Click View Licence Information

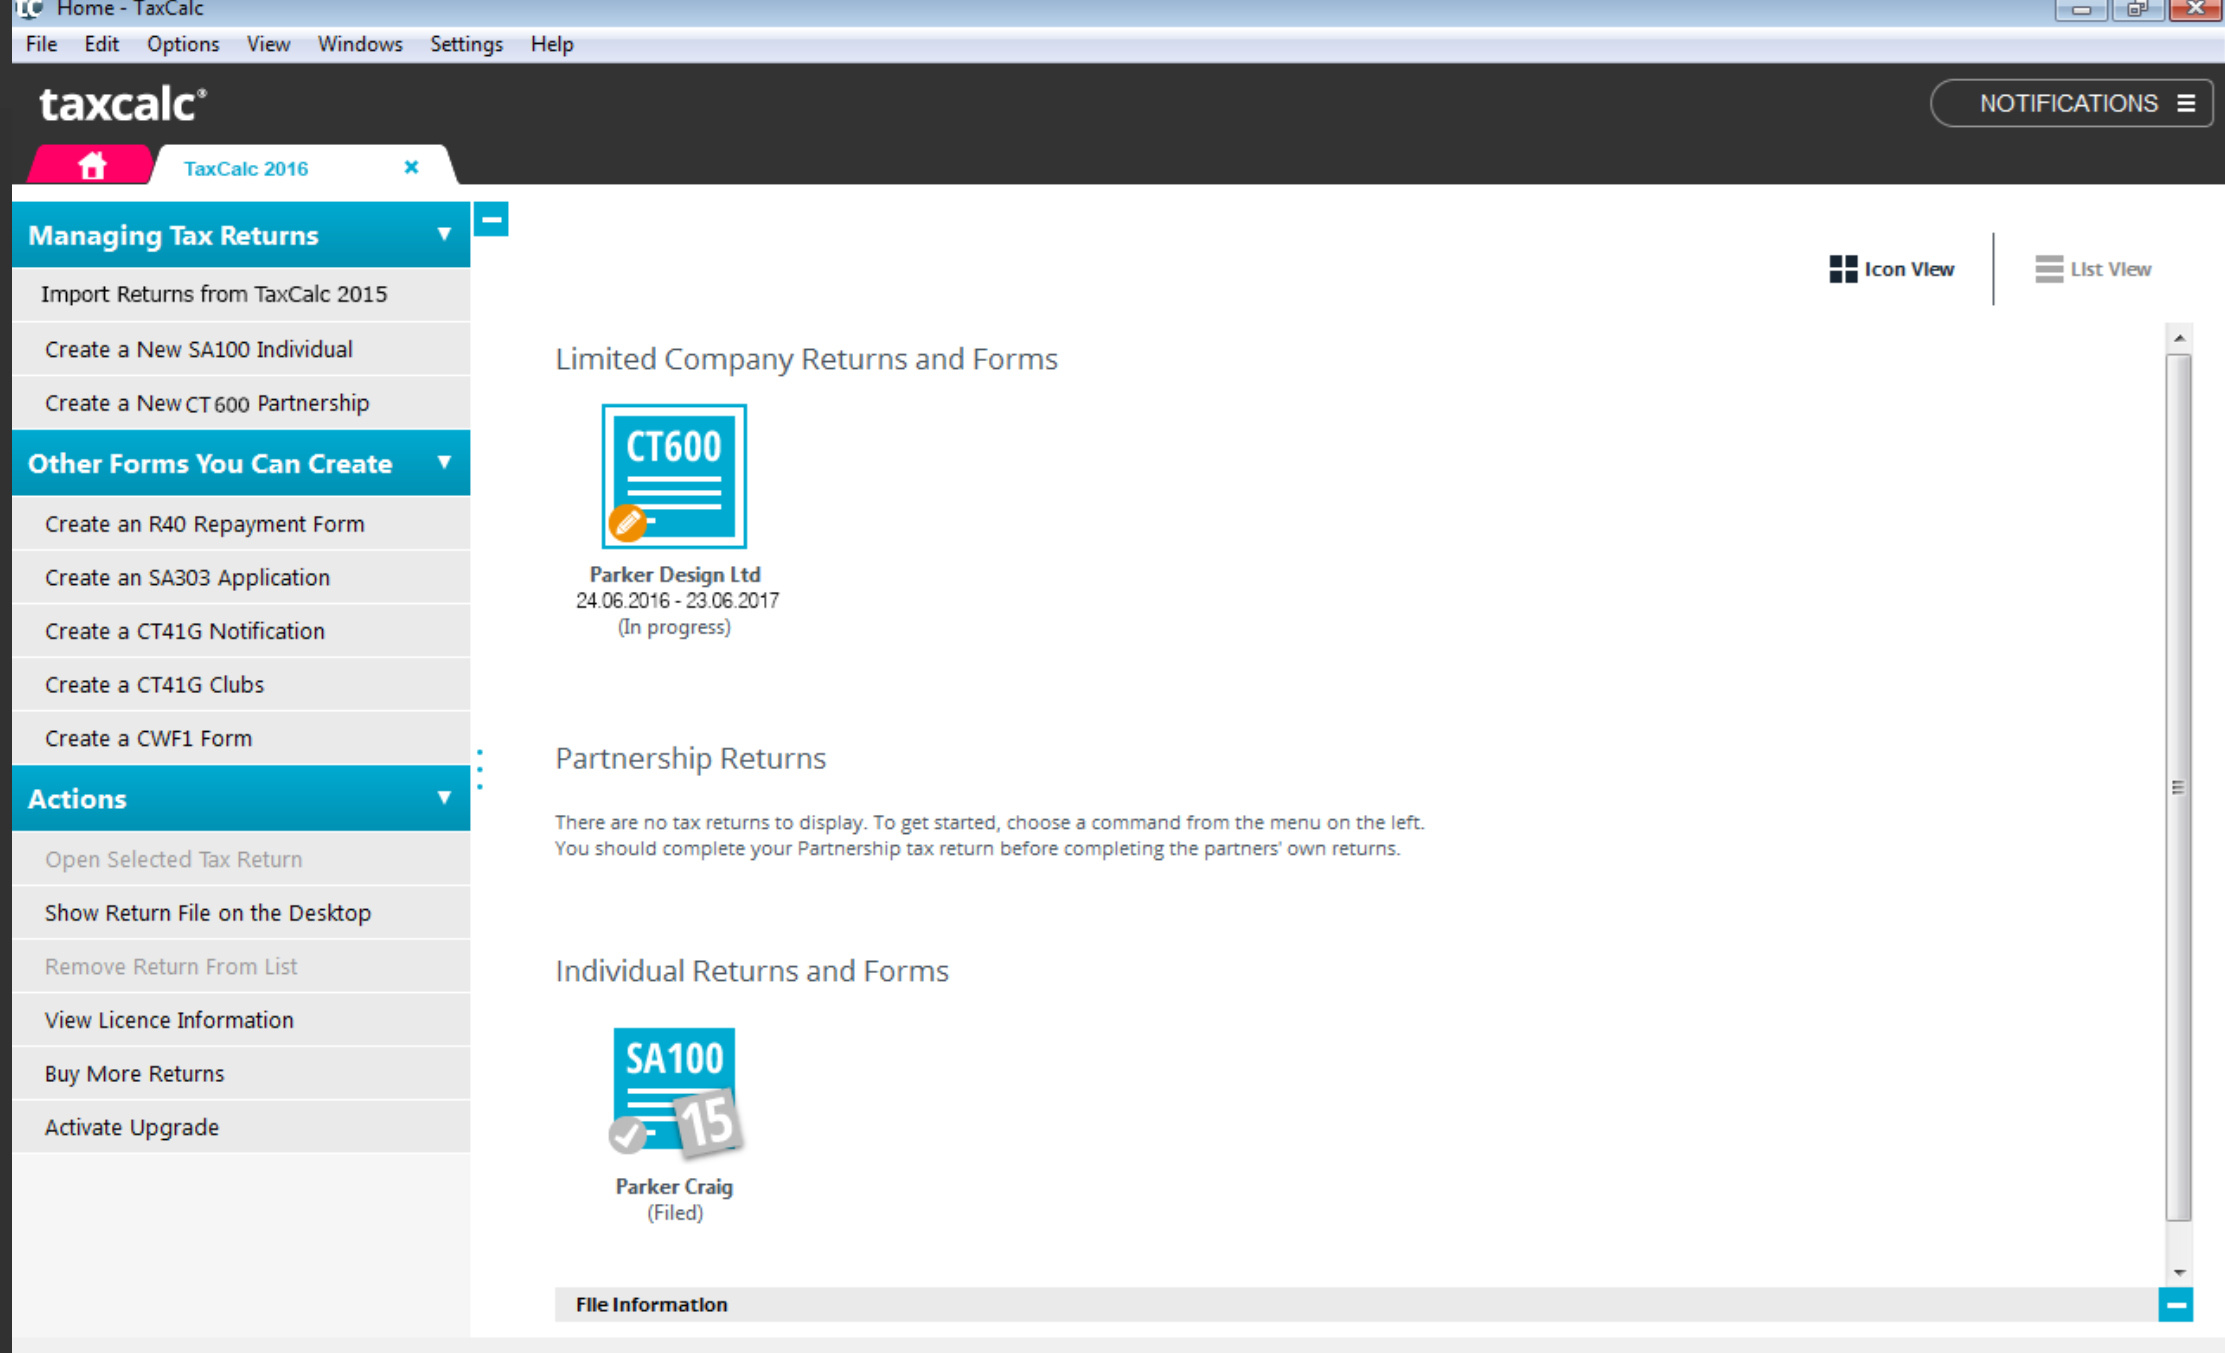[241, 1020]
